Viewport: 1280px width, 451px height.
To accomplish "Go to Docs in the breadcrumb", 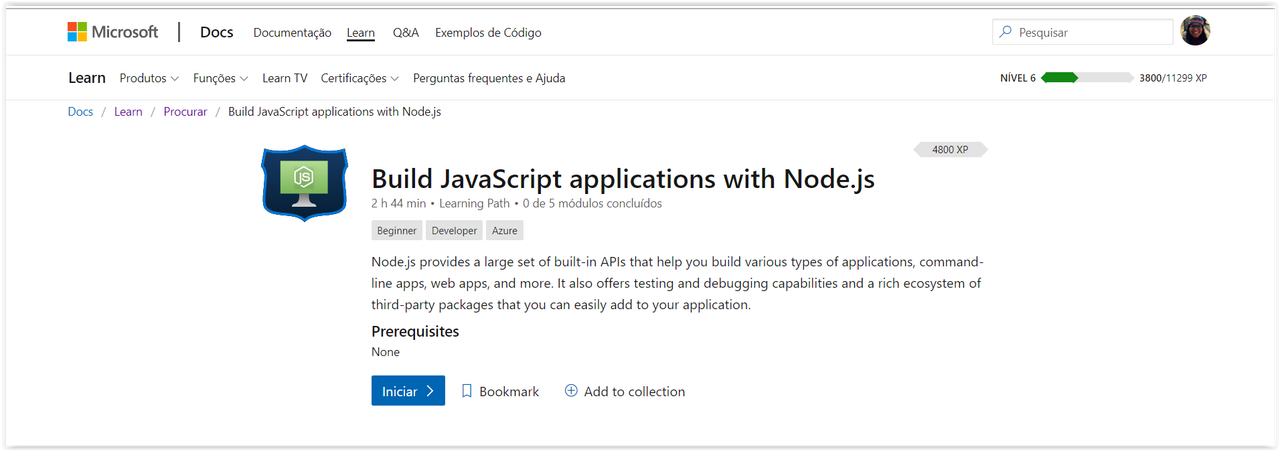I will [80, 112].
